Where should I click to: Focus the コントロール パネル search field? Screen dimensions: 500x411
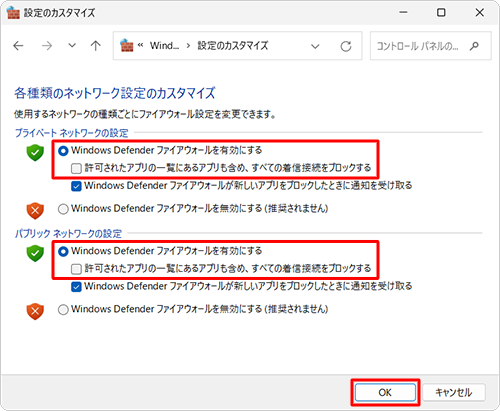click(431, 46)
